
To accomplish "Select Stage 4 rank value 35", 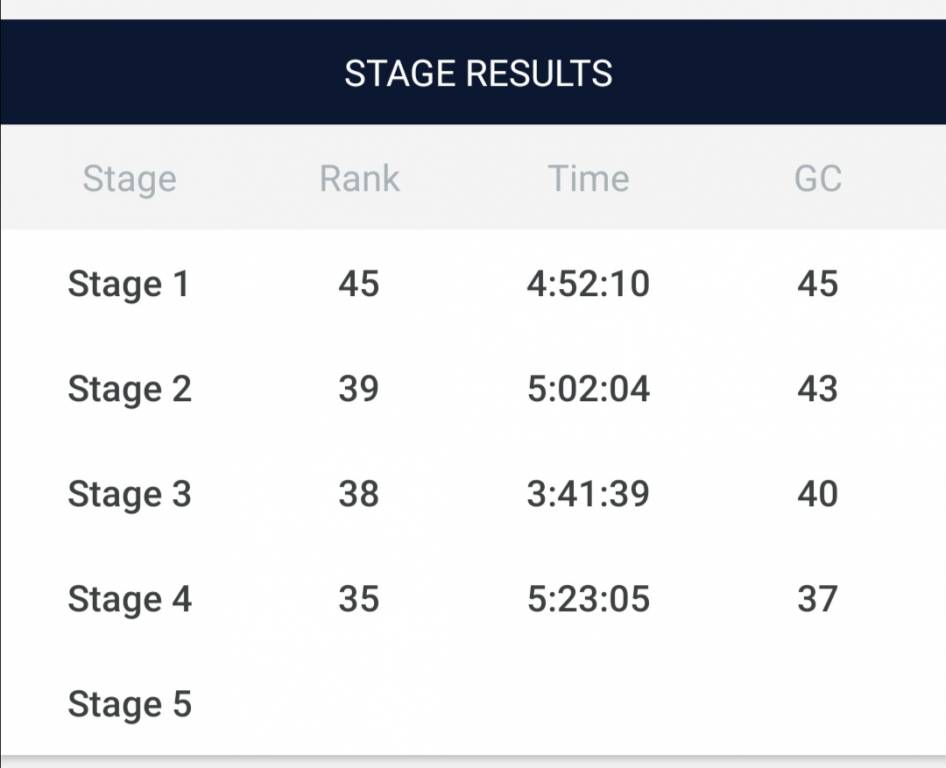I will 359,598.
